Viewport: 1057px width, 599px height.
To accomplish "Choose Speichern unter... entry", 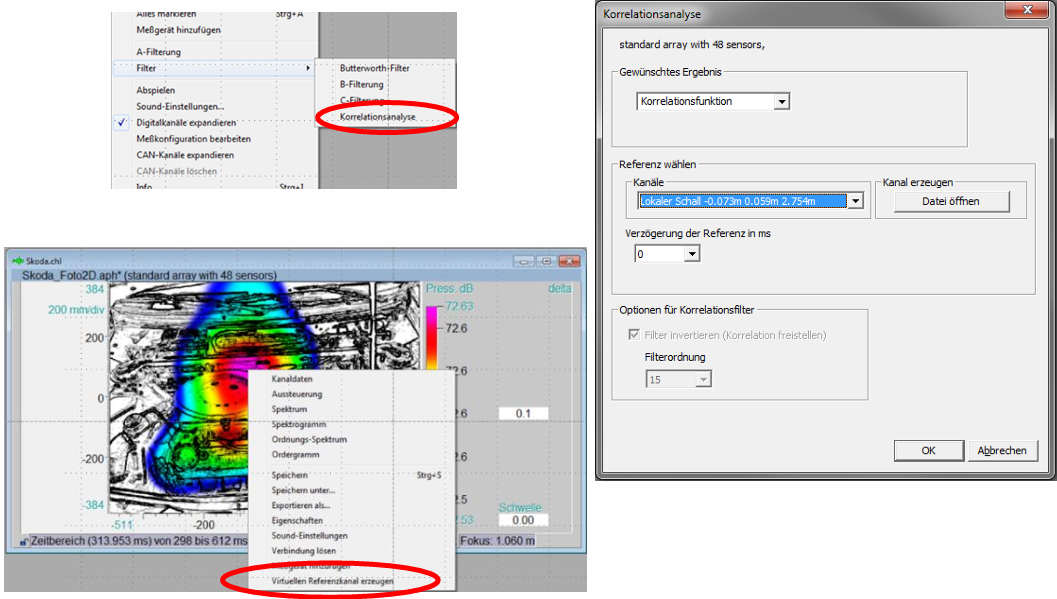I will [303, 491].
